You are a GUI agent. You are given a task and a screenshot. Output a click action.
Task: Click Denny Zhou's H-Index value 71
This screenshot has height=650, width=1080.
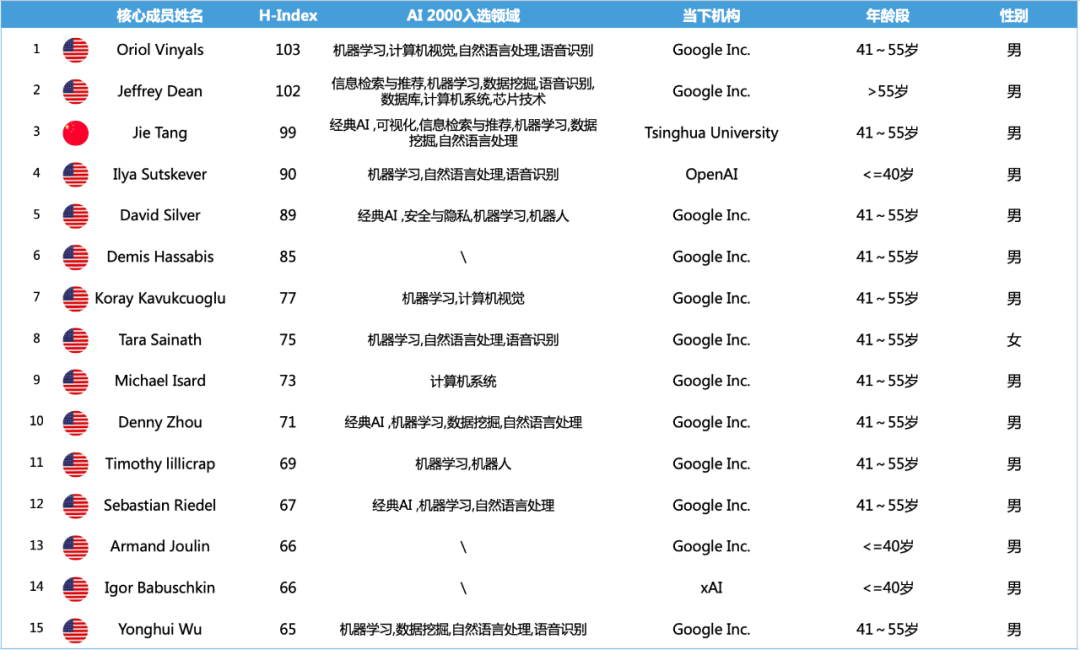(288, 422)
